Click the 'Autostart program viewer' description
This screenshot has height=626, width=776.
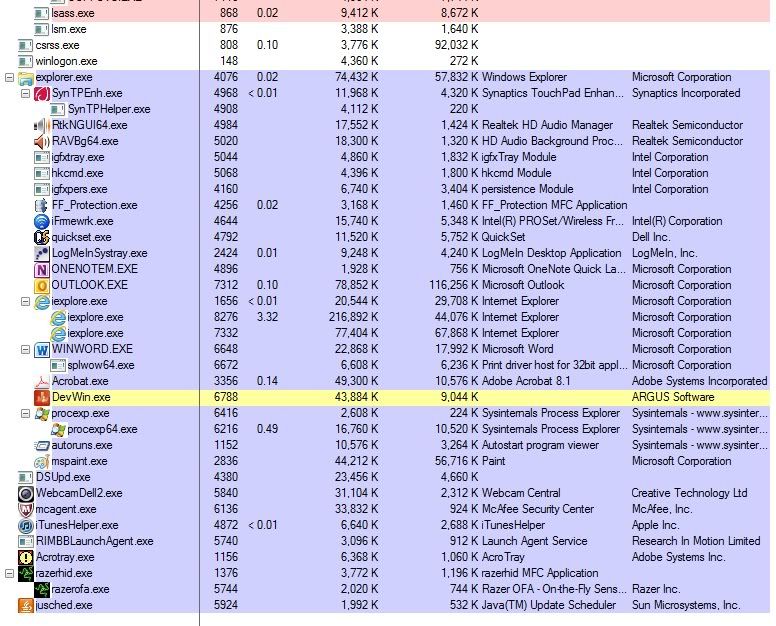pyautogui.click(x=540, y=445)
